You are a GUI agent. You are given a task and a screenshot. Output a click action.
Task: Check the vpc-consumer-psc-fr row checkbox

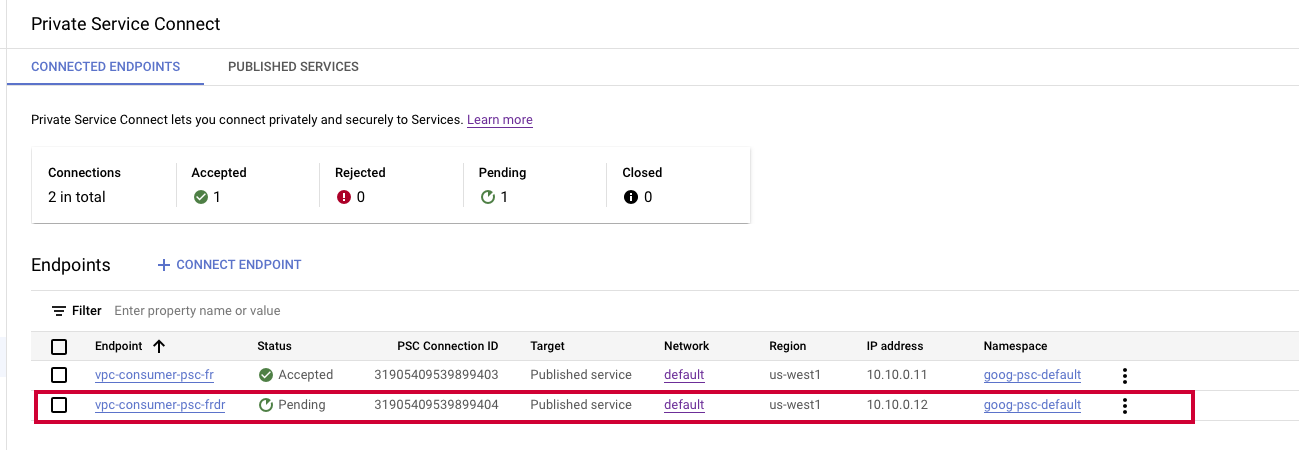coord(59,375)
